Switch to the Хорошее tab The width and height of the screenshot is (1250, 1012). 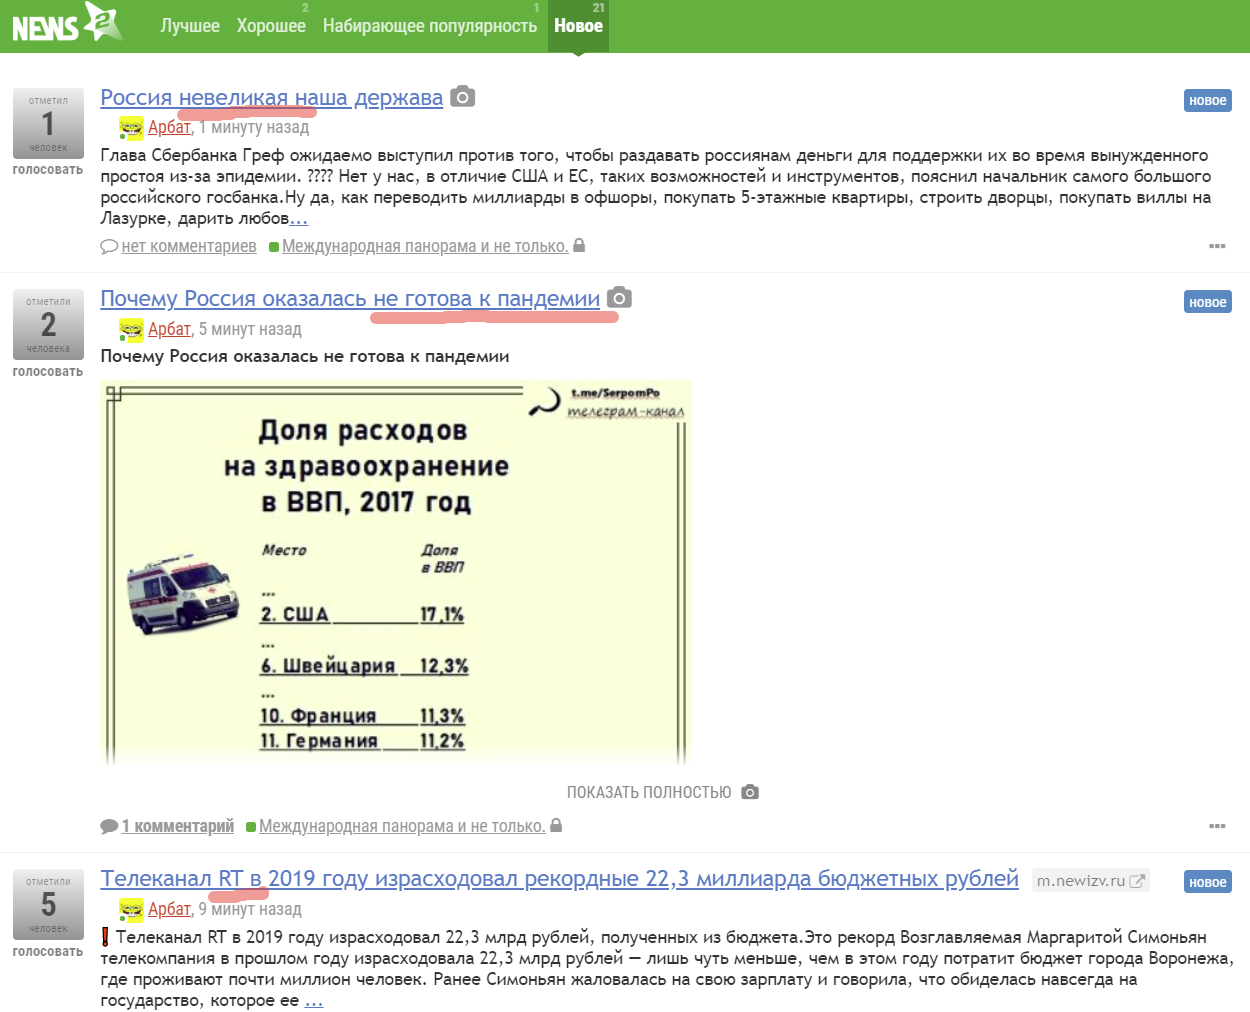271,26
